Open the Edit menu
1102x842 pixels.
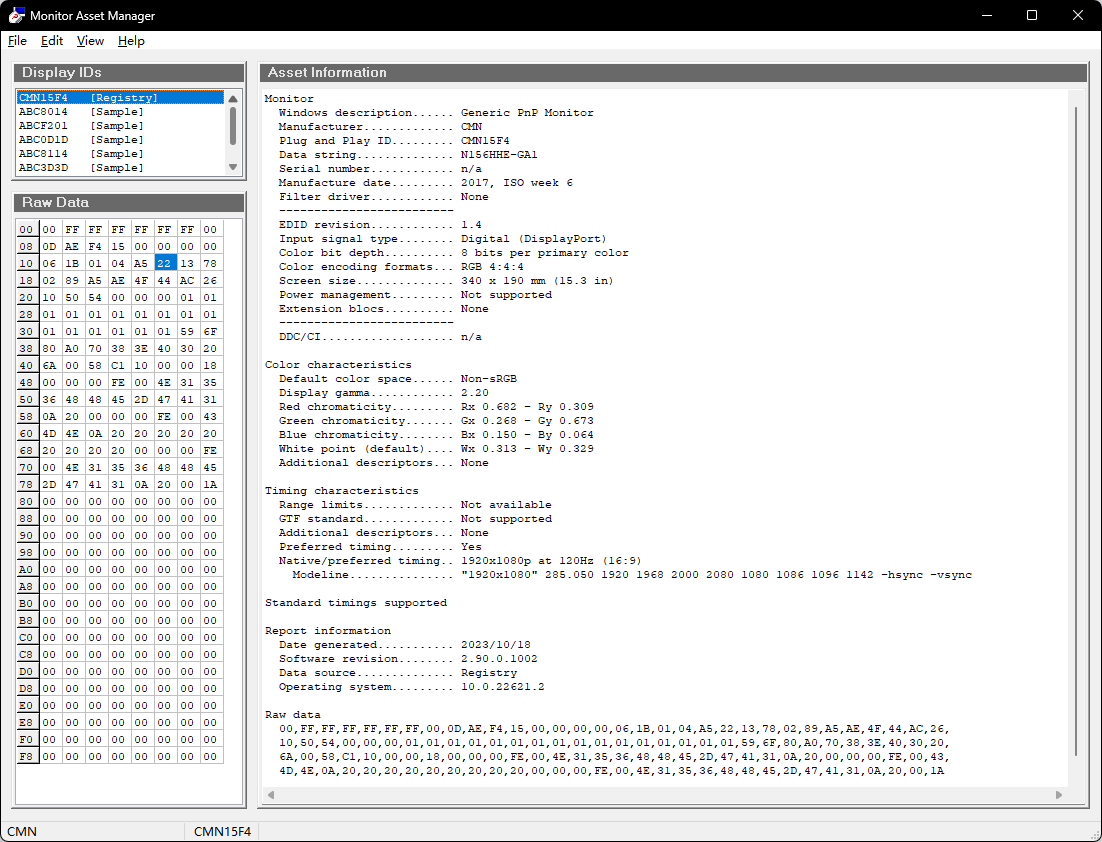click(x=51, y=41)
